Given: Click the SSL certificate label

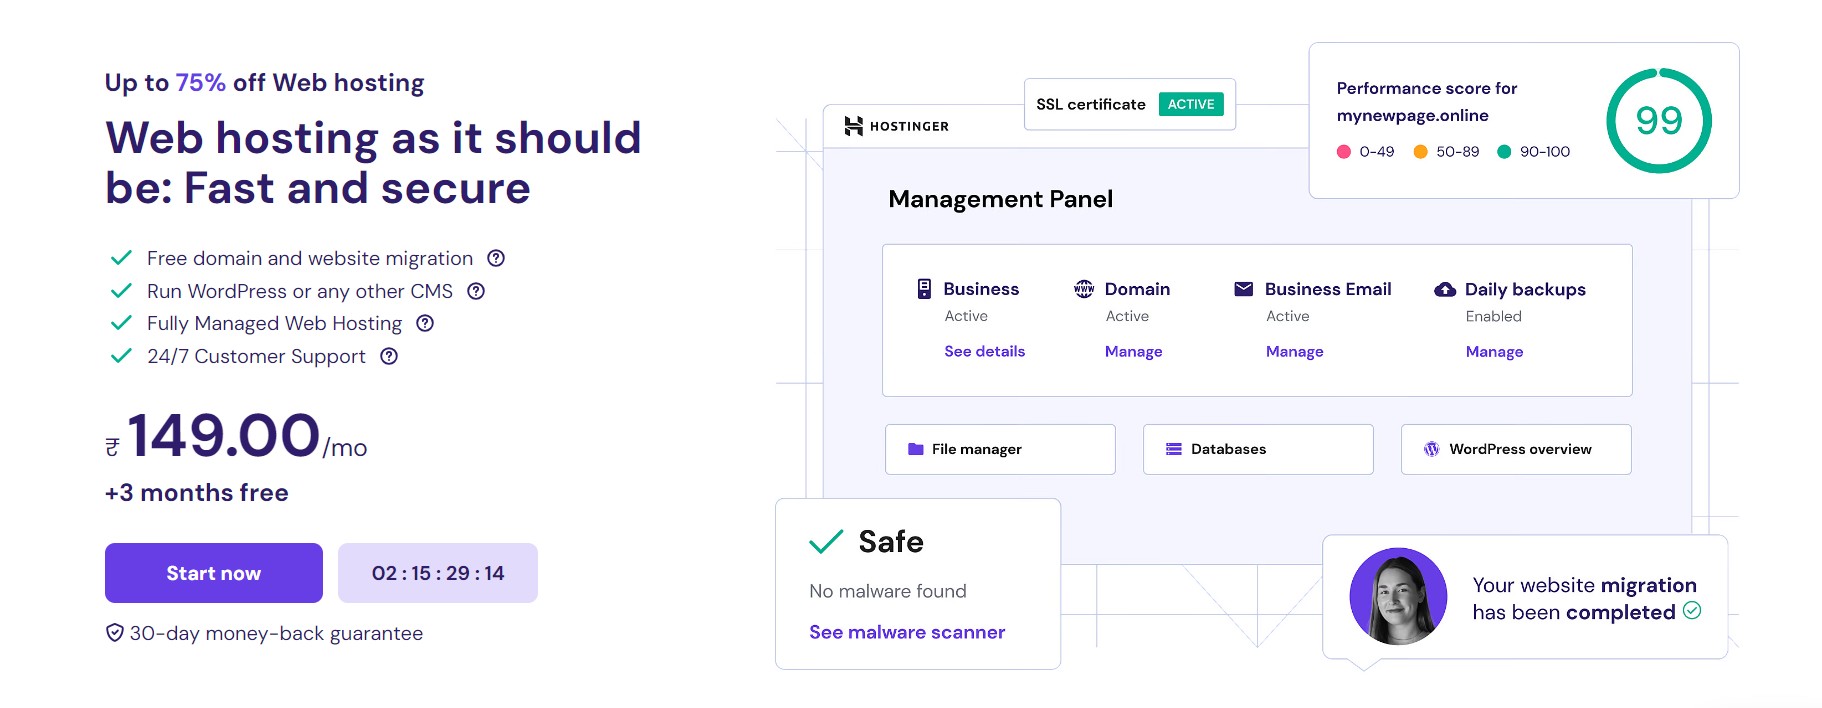Looking at the screenshot, I should (1091, 104).
